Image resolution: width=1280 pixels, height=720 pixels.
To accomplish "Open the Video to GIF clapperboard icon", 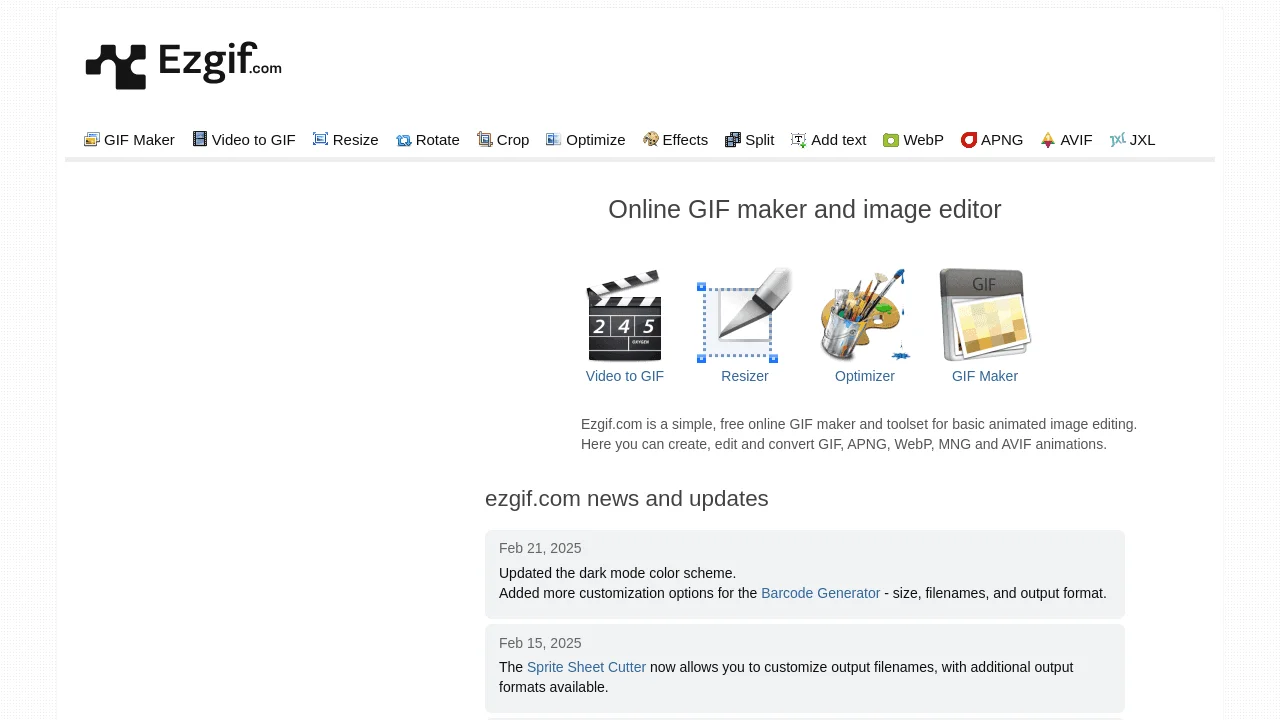I will (624, 316).
